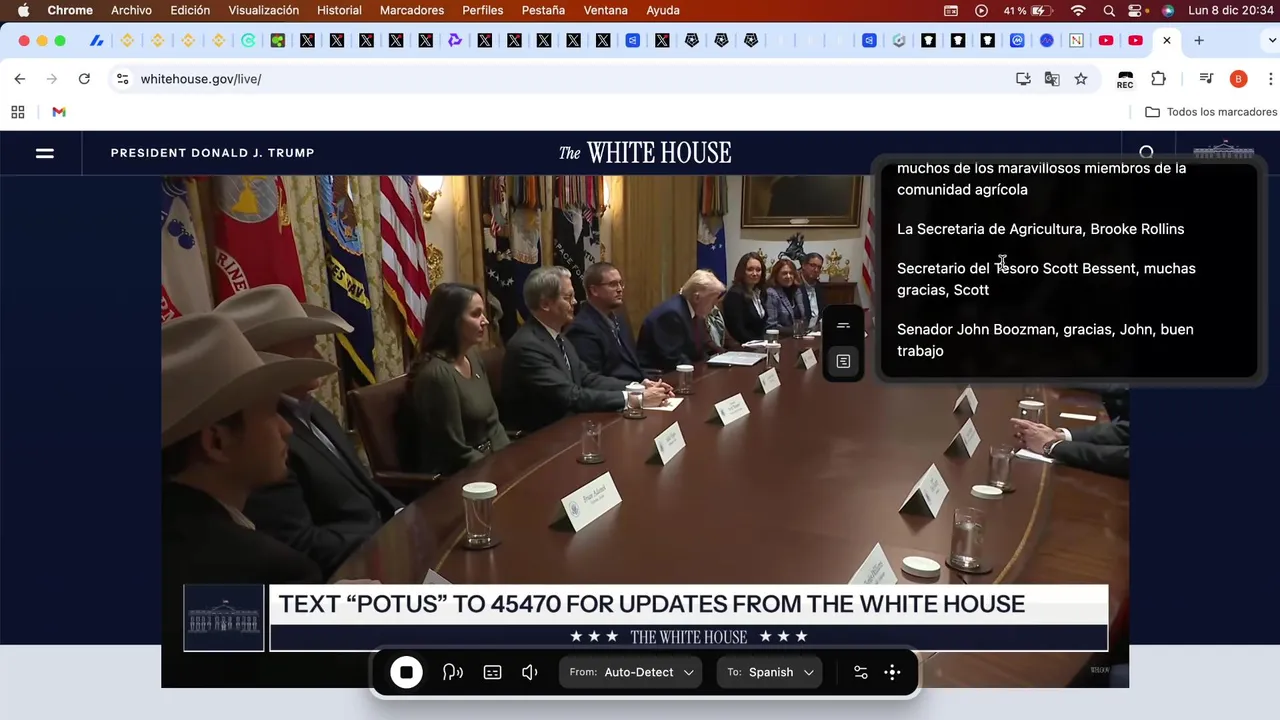The height and width of the screenshot is (720, 1280).
Task: Open the Historial menu
Action: point(339,10)
